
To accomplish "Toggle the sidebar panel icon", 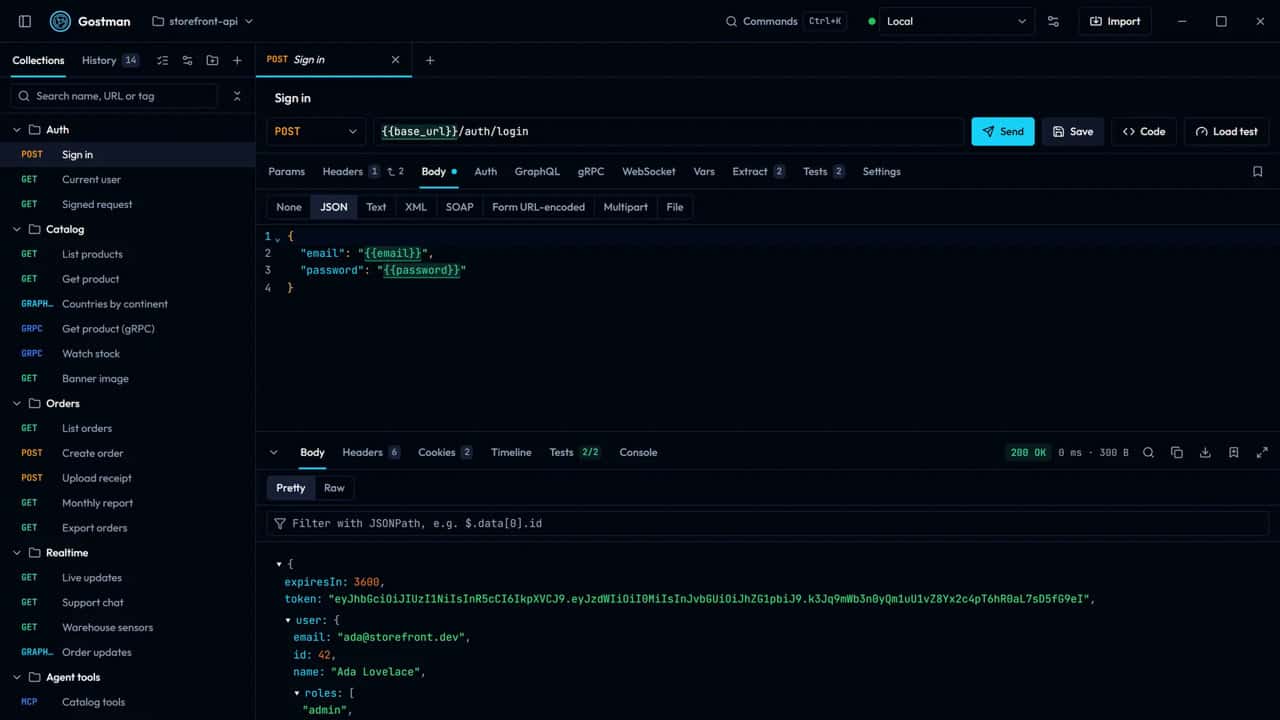I will click(x=25, y=21).
